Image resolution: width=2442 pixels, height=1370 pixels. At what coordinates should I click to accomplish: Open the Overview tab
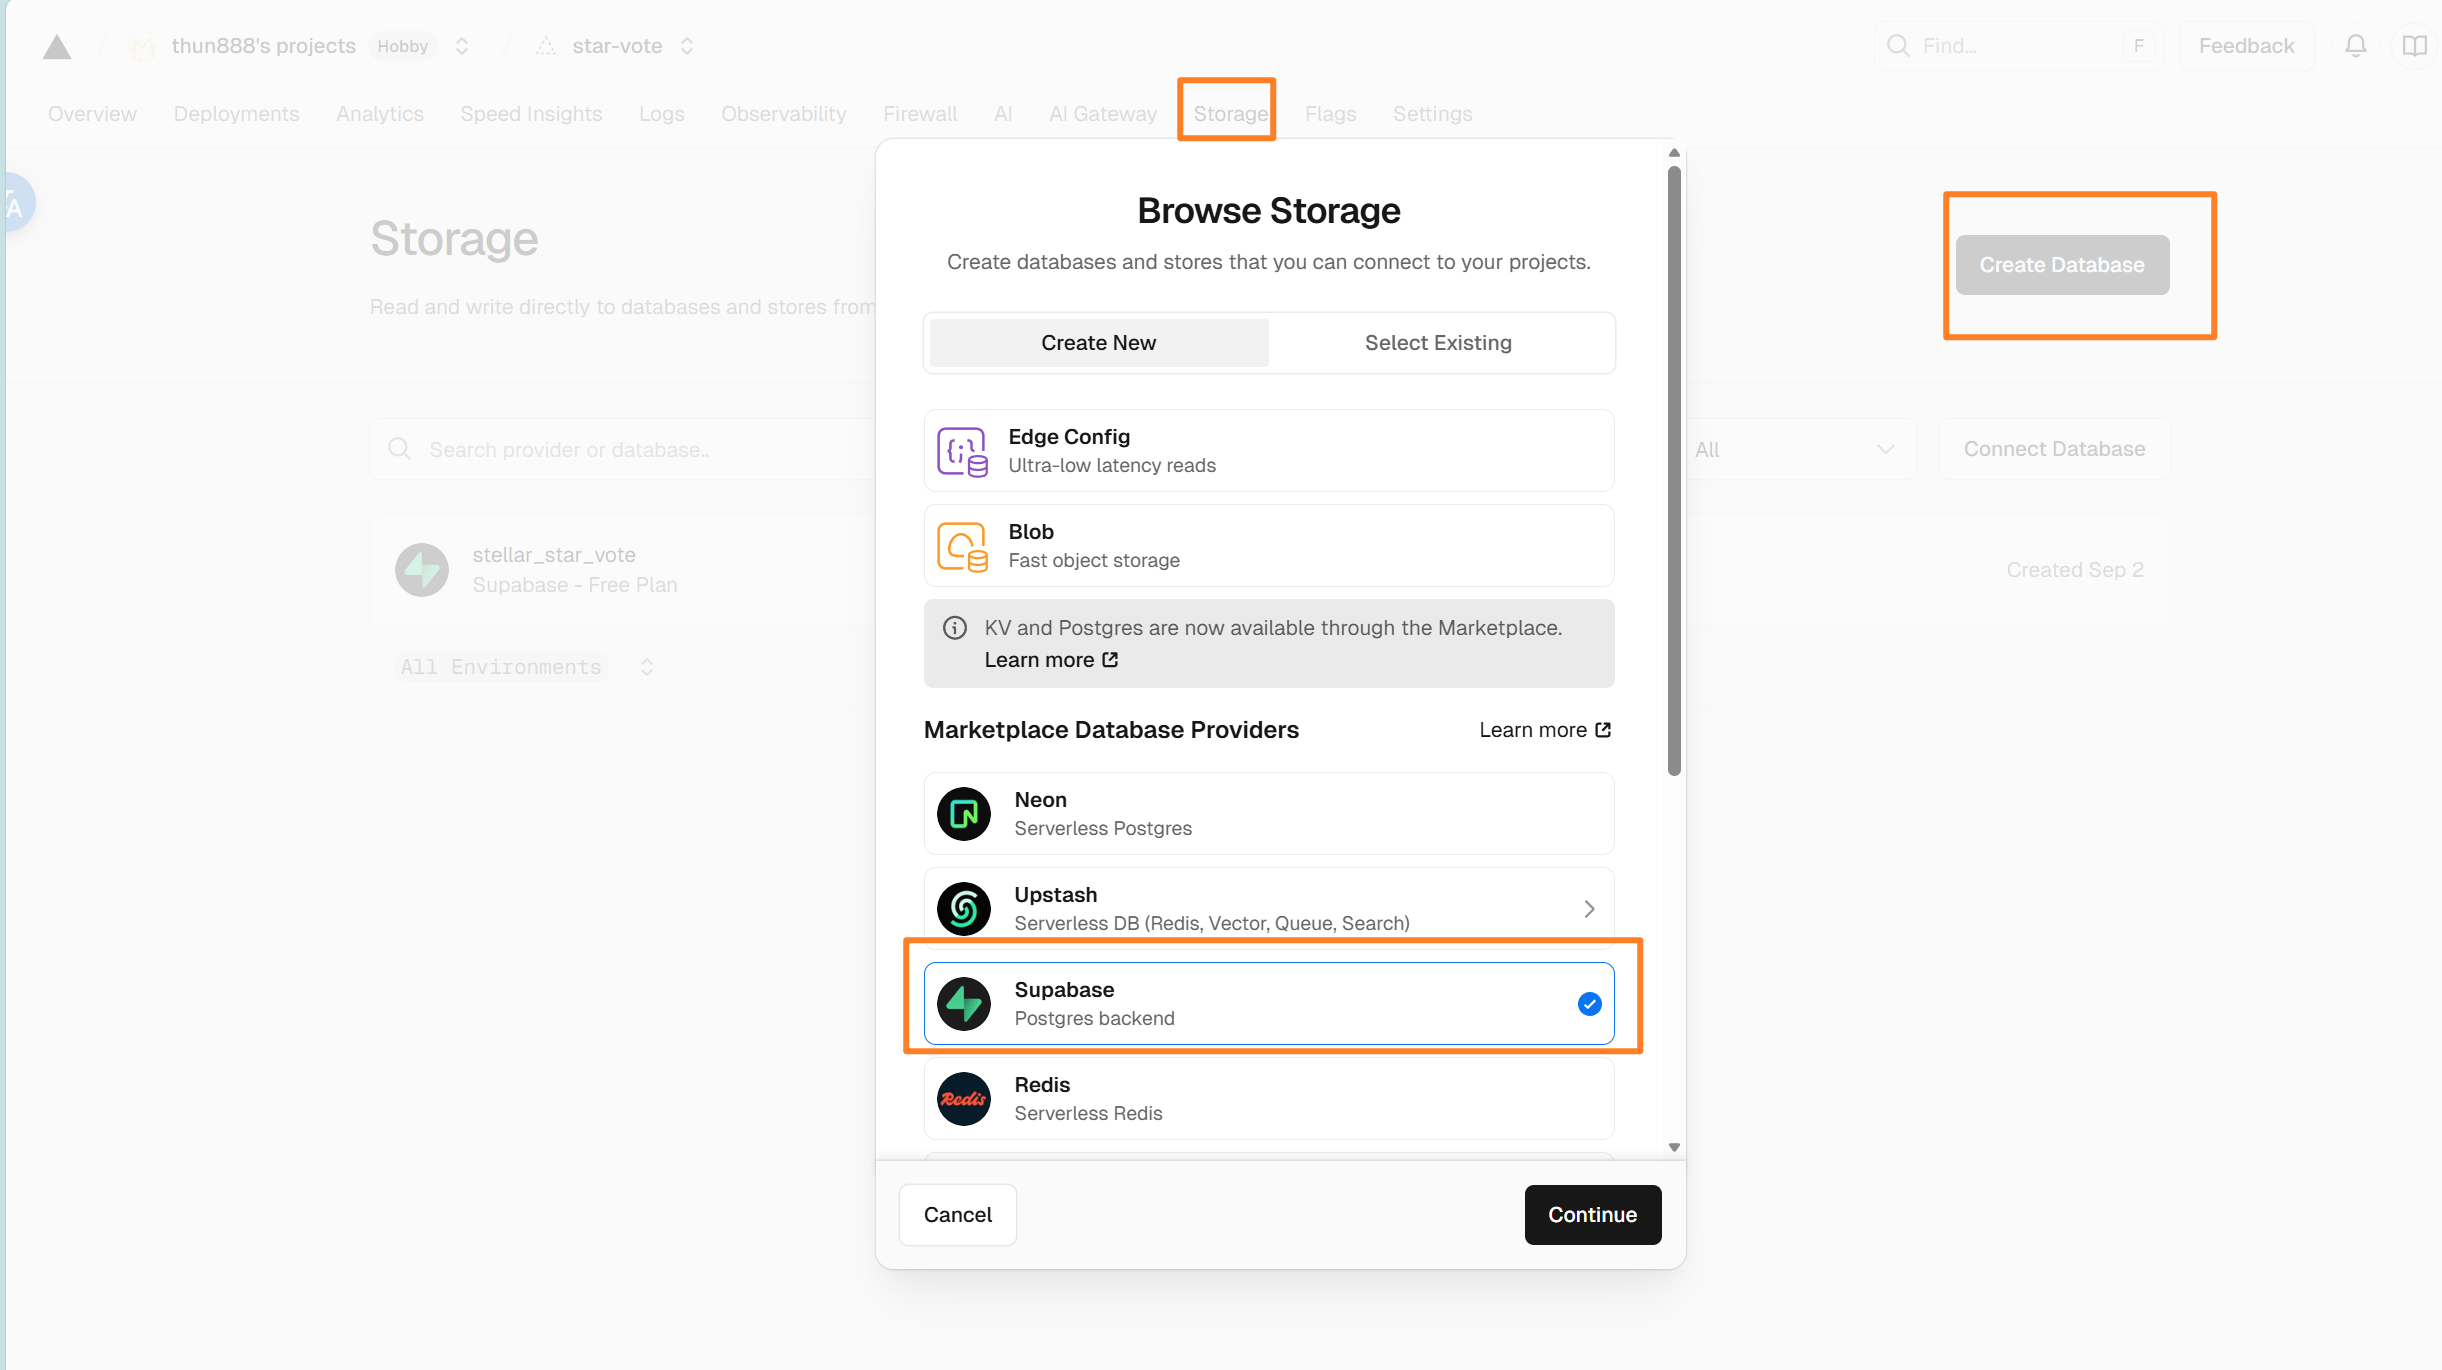(x=92, y=114)
